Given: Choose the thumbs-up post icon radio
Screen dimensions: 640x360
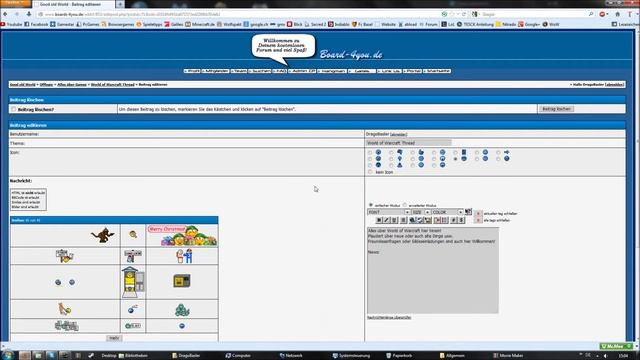Looking at the screenshot, I should point(413,153).
